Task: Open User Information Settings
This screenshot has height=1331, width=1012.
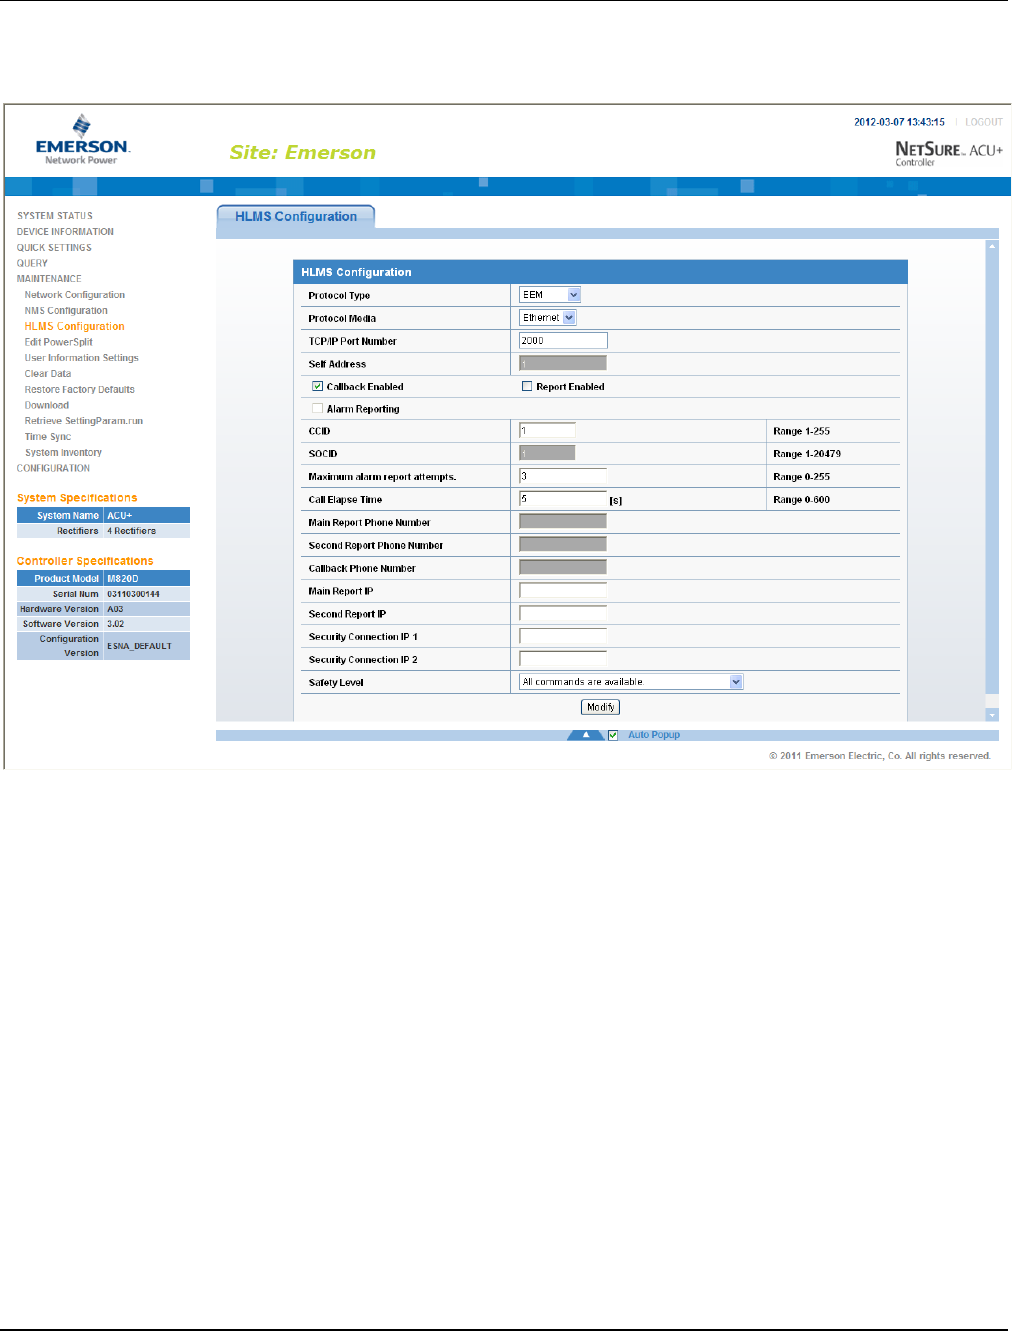Action: coord(82,358)
